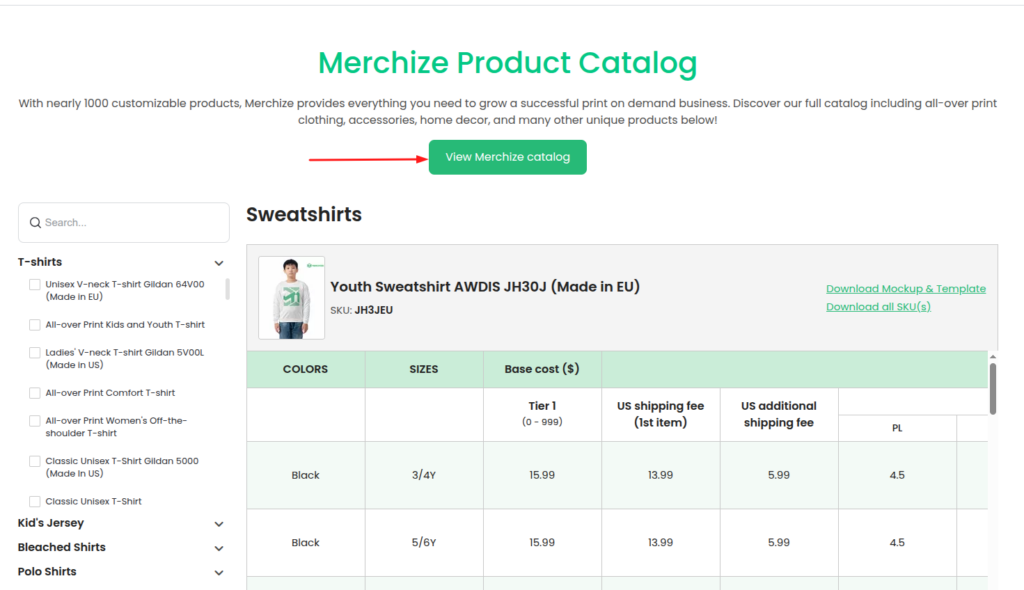Check Unisex V-neck T-shirt Gildan 64V00 checkbox
Viewport: 1024px width, 590px height.
[35, 284]
